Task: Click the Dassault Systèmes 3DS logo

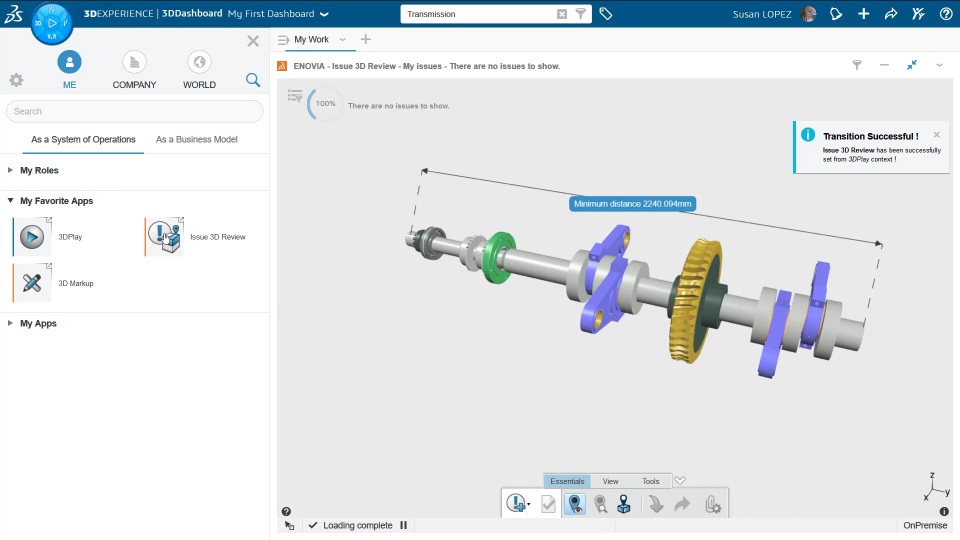Action: (13, 13)
